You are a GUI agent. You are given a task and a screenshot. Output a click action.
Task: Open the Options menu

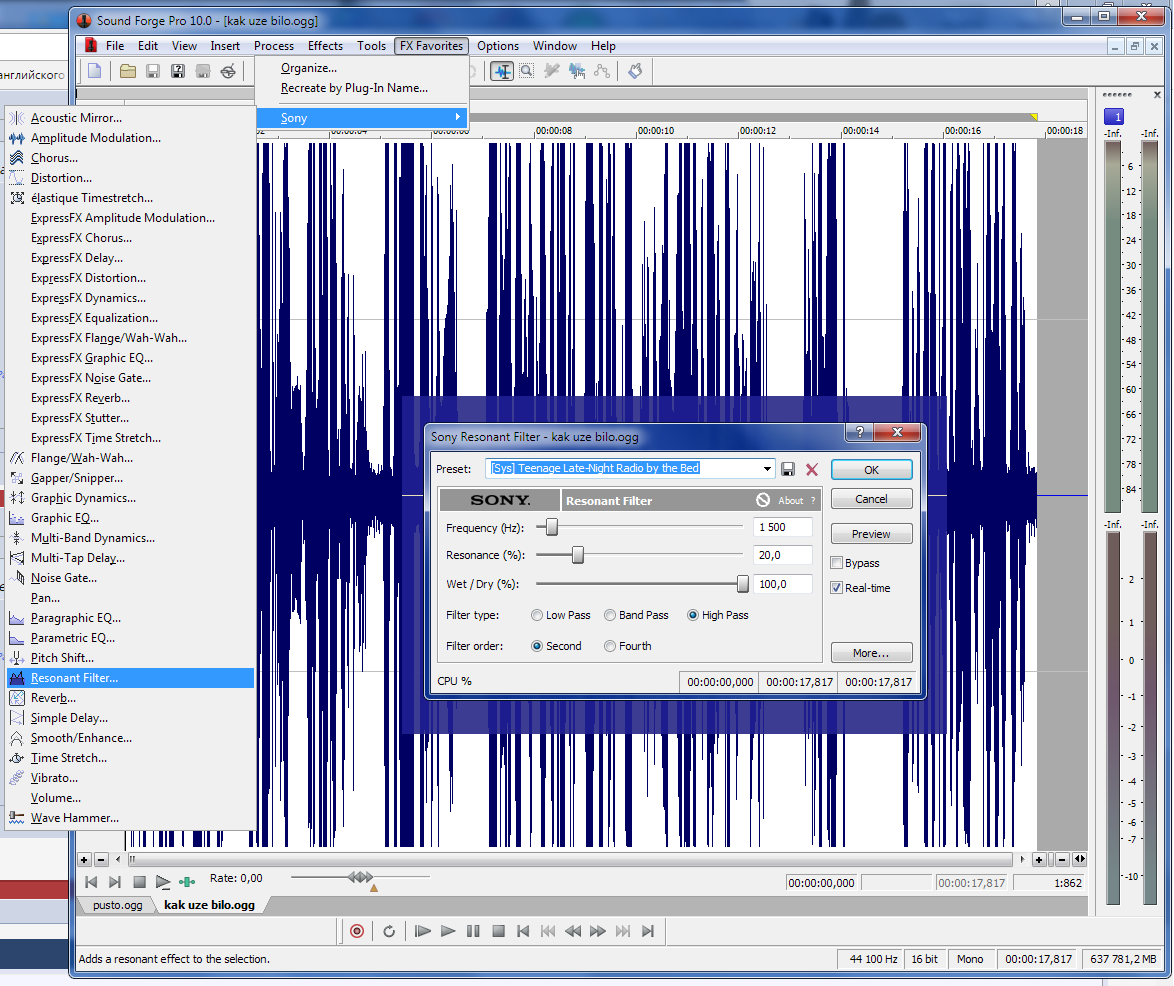(x=498, y=46)
